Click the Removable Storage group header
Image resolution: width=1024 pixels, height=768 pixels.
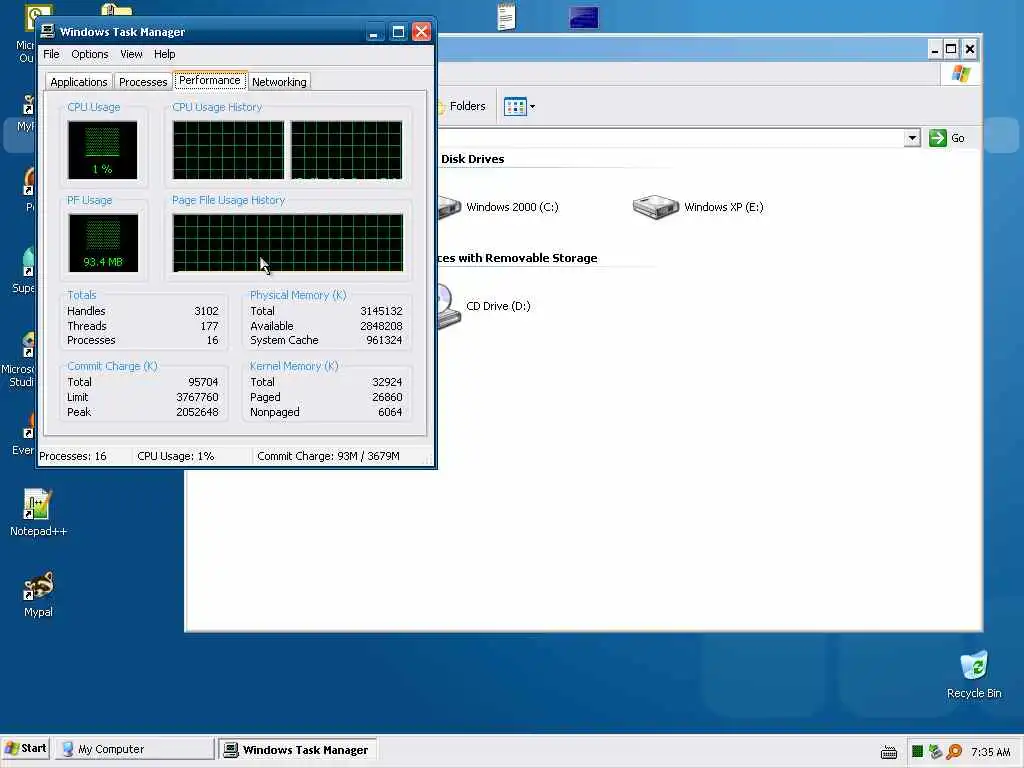click(x=517, y=258)
